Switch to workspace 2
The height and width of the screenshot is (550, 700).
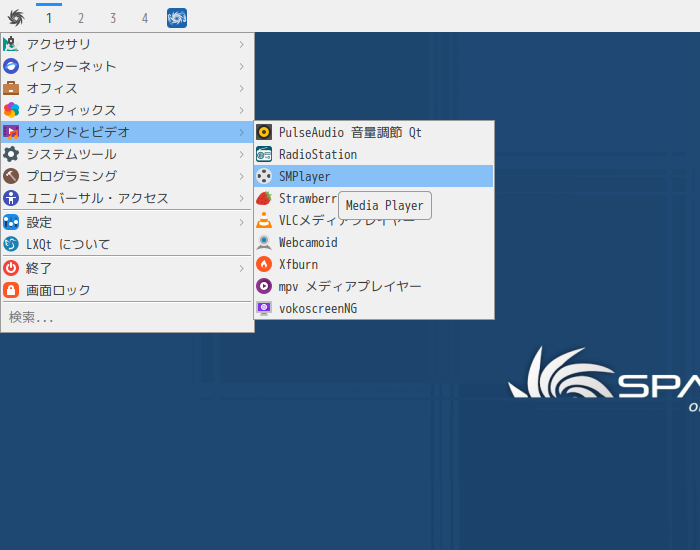coord(81,18)
